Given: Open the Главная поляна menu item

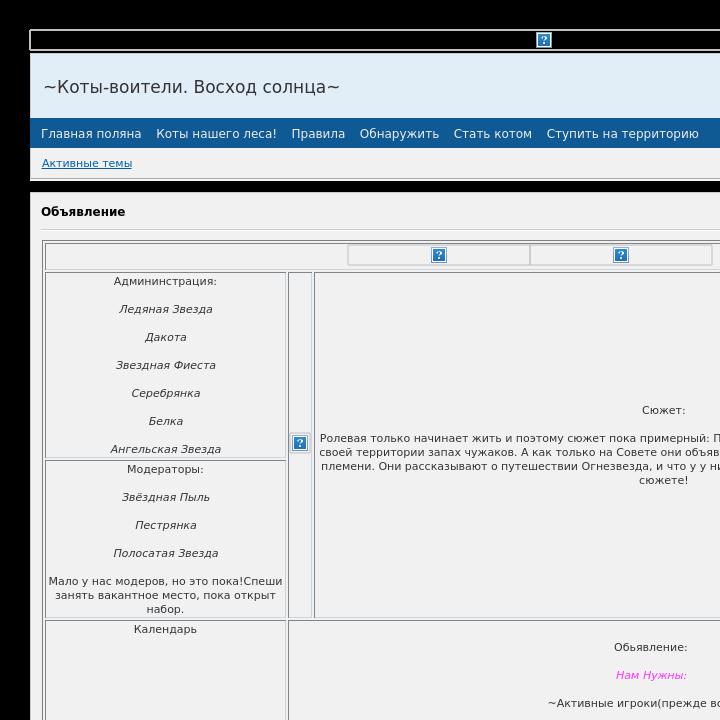Looking at the screenshot, I should (91, 134).
